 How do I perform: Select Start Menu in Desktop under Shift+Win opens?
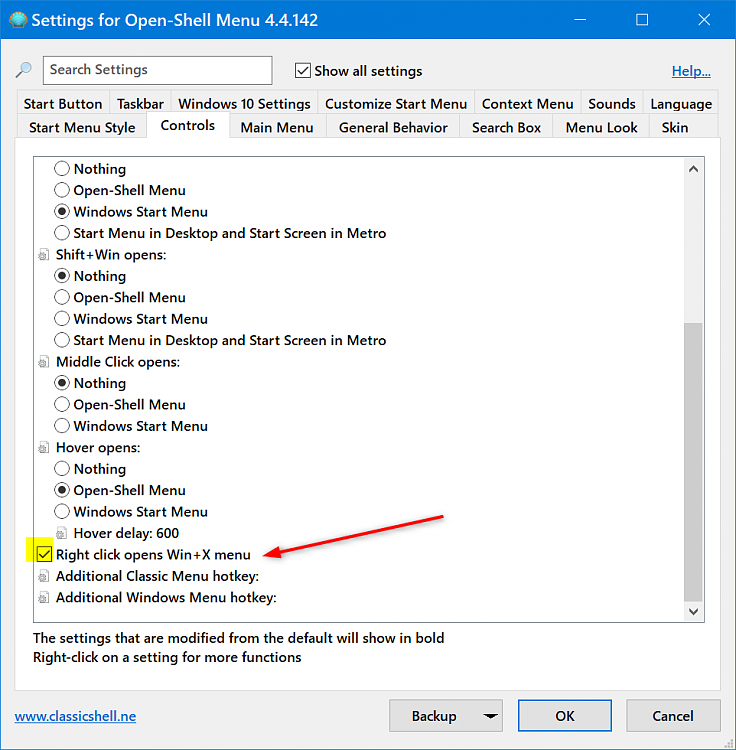(62, 340)
